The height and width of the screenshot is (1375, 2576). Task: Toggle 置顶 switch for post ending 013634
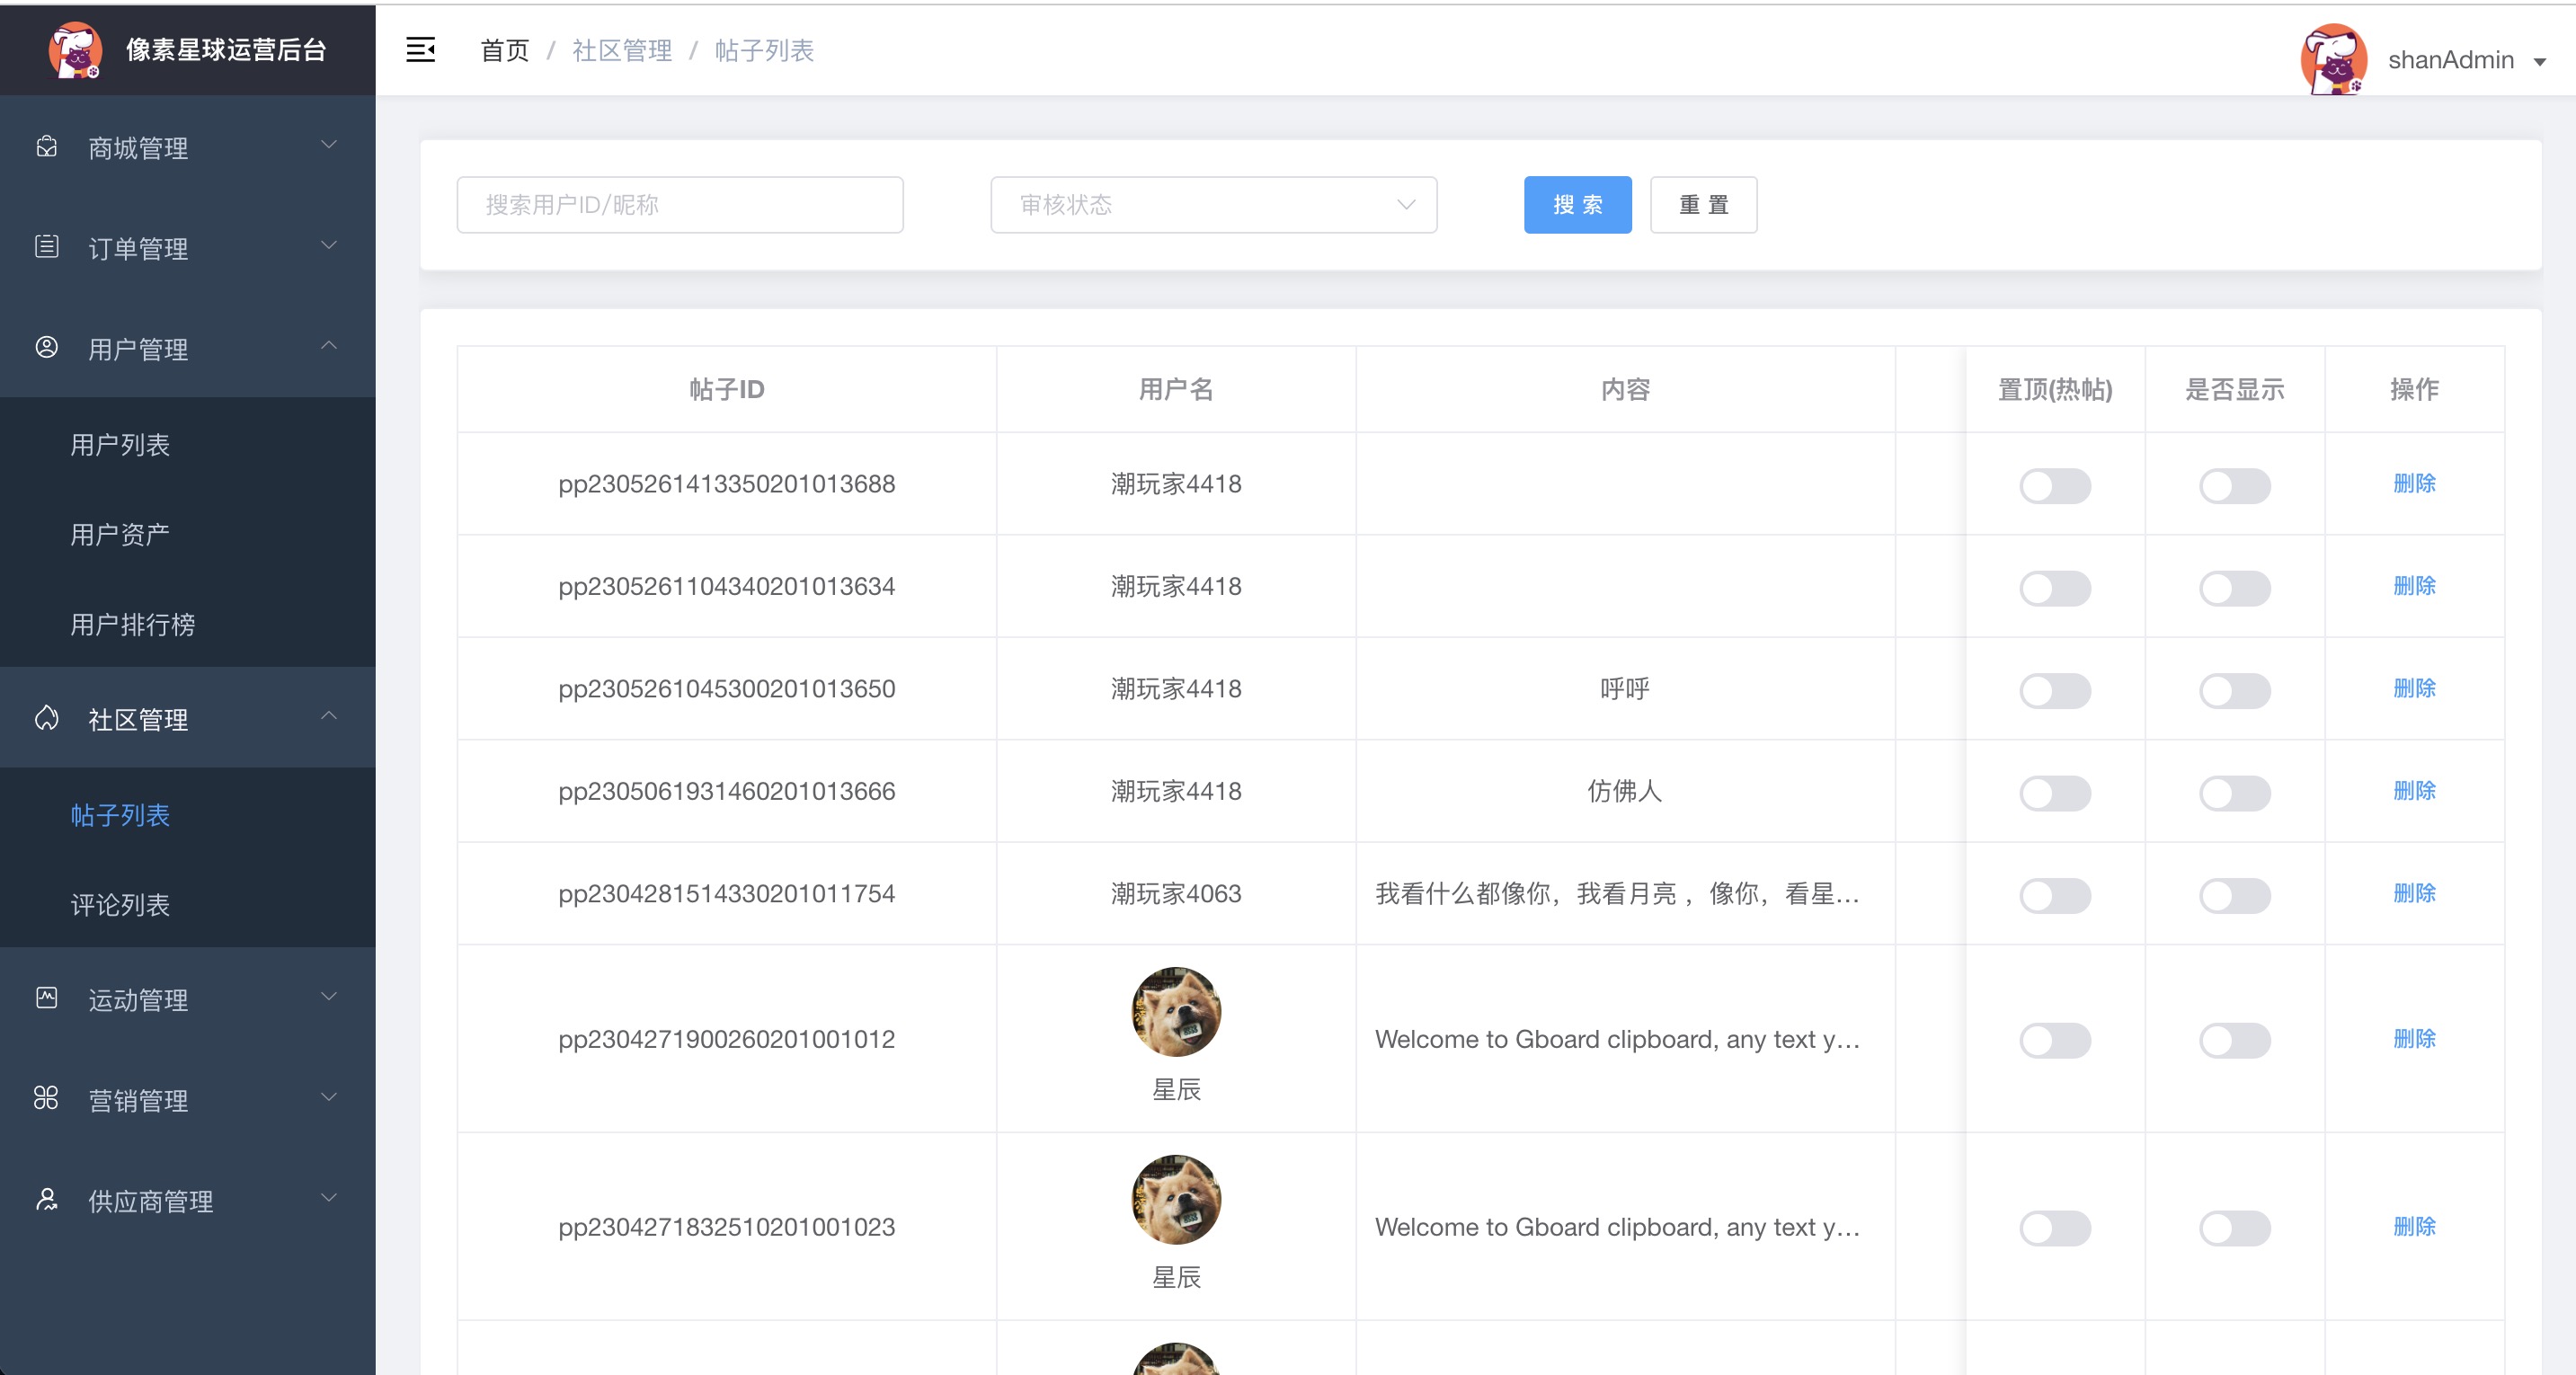tap(2055, 588)
